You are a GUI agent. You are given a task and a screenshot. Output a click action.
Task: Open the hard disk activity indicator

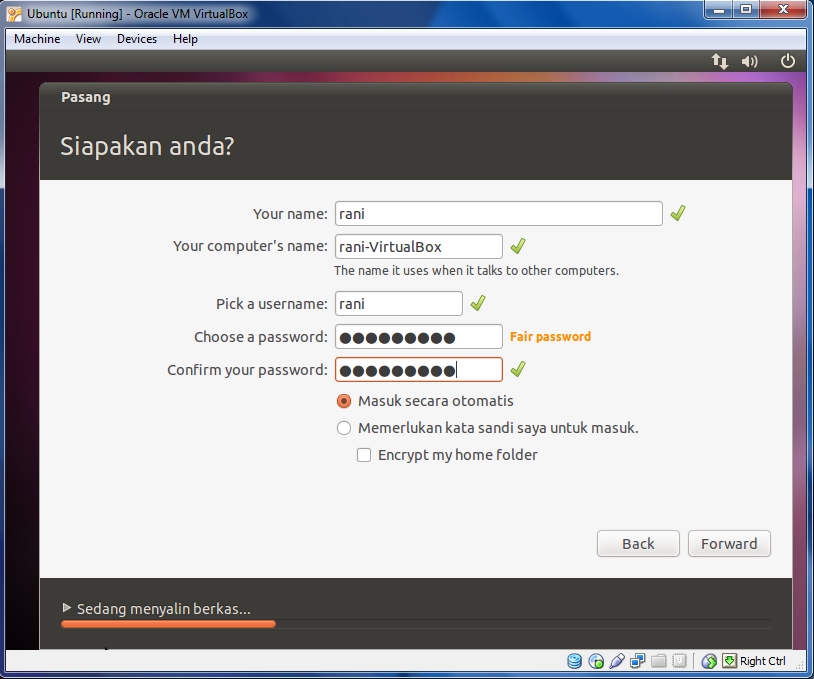[x=574, y=661]
